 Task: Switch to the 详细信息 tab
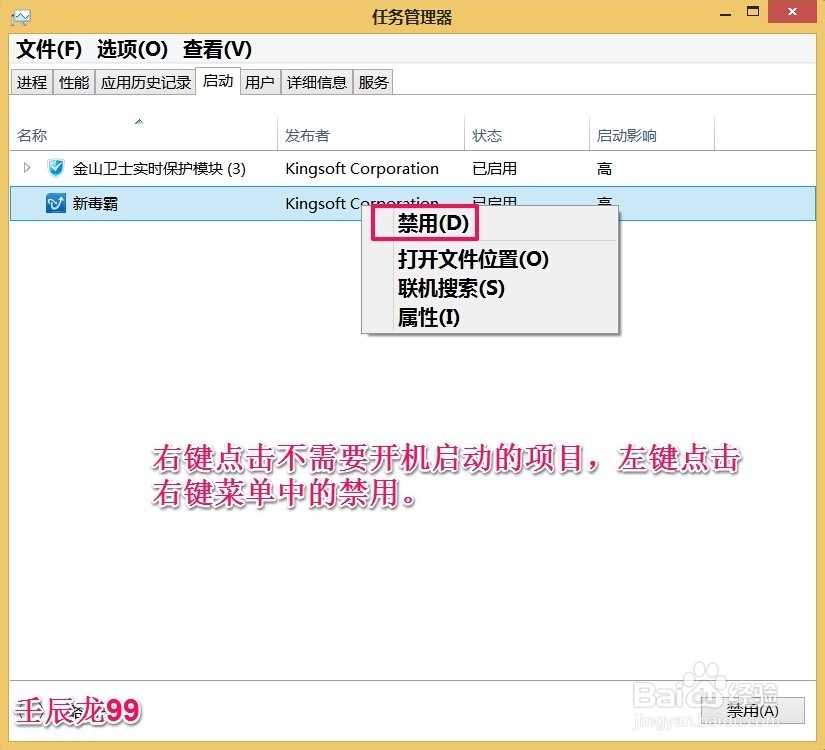316,82
